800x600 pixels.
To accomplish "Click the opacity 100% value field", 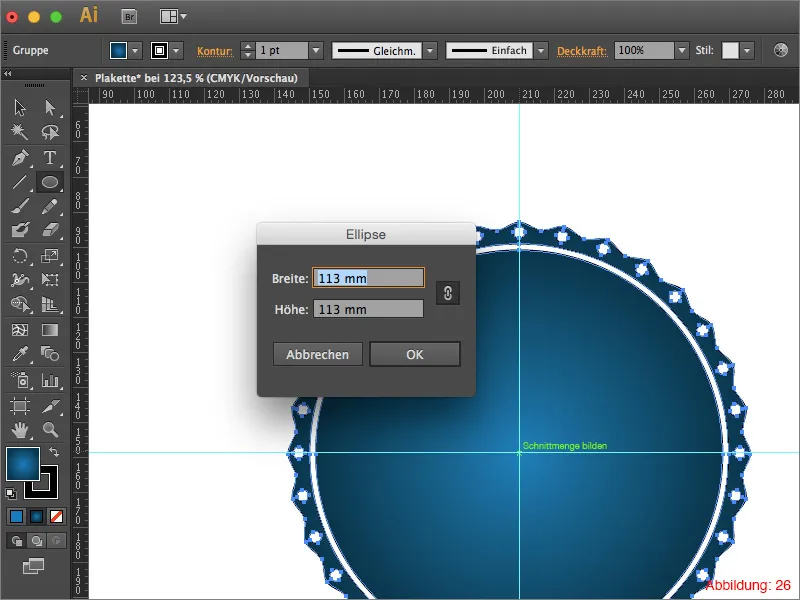I will tap(644, 51).
